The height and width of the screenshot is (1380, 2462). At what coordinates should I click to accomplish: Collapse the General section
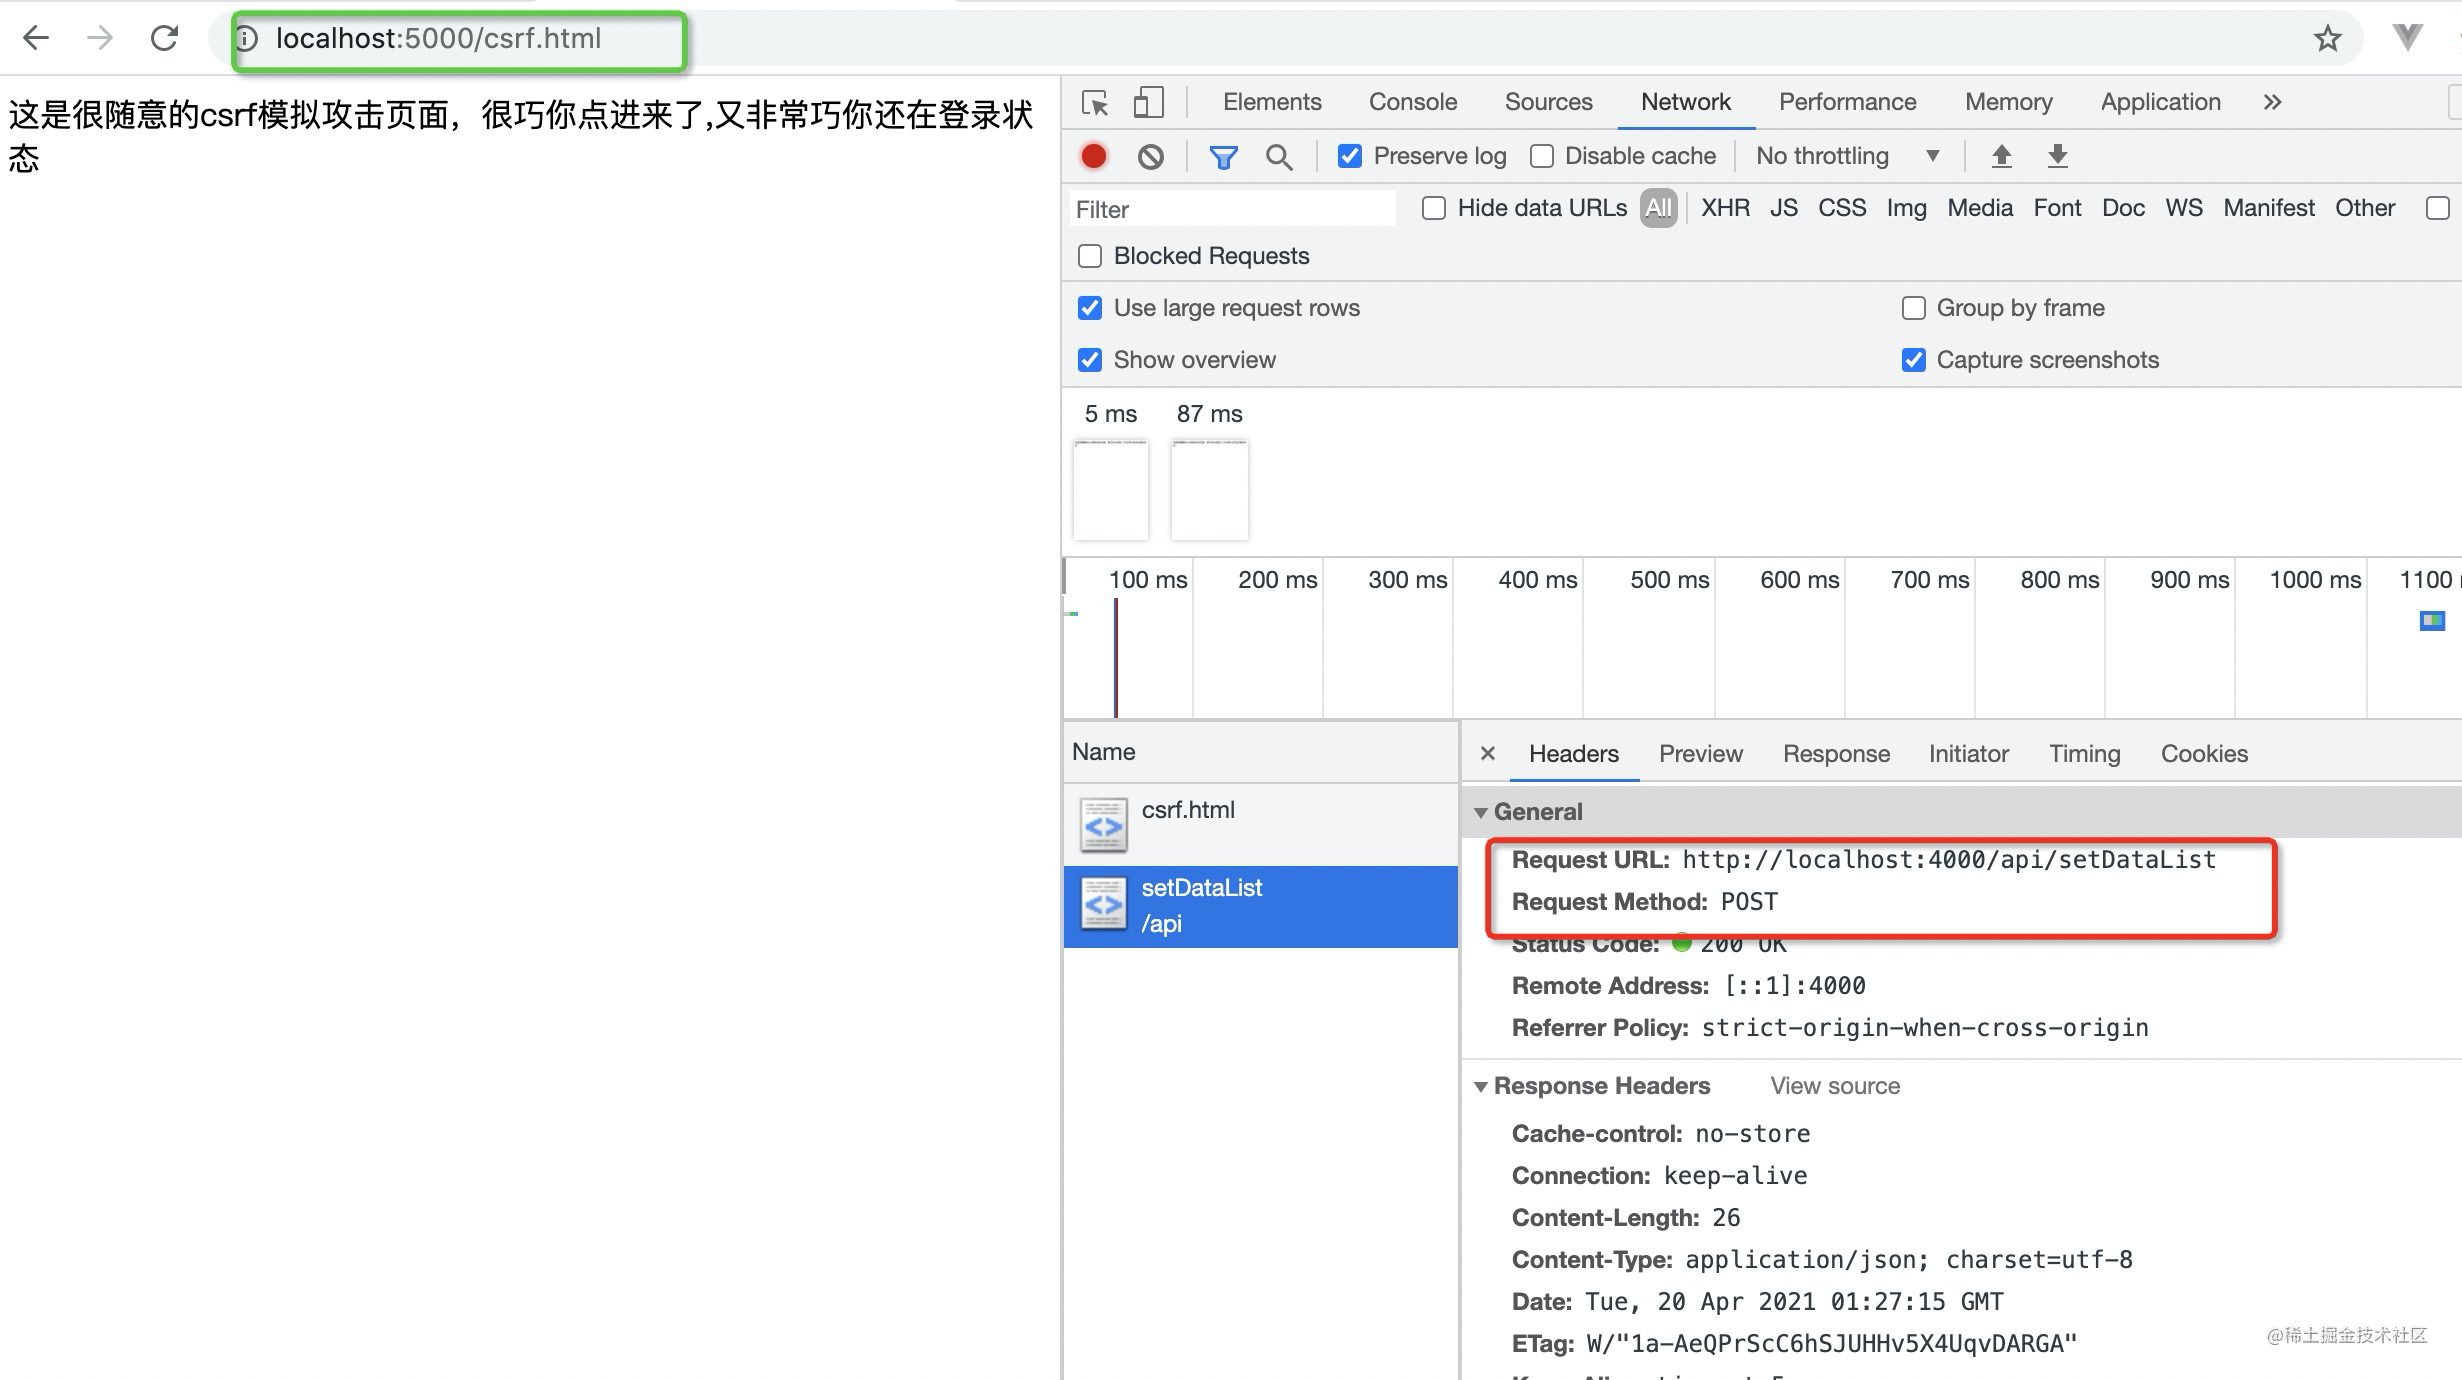click(x=1481, y=812)
